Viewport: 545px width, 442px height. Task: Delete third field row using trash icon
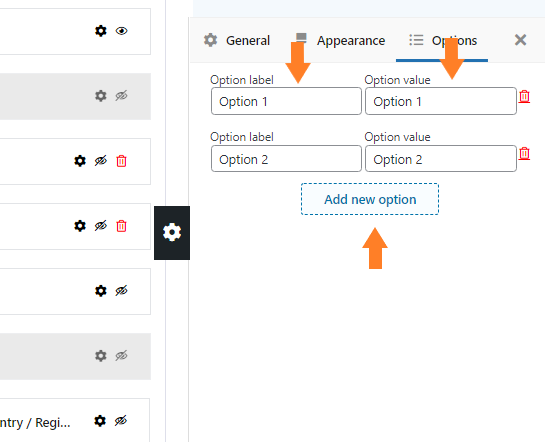(121, 161)
